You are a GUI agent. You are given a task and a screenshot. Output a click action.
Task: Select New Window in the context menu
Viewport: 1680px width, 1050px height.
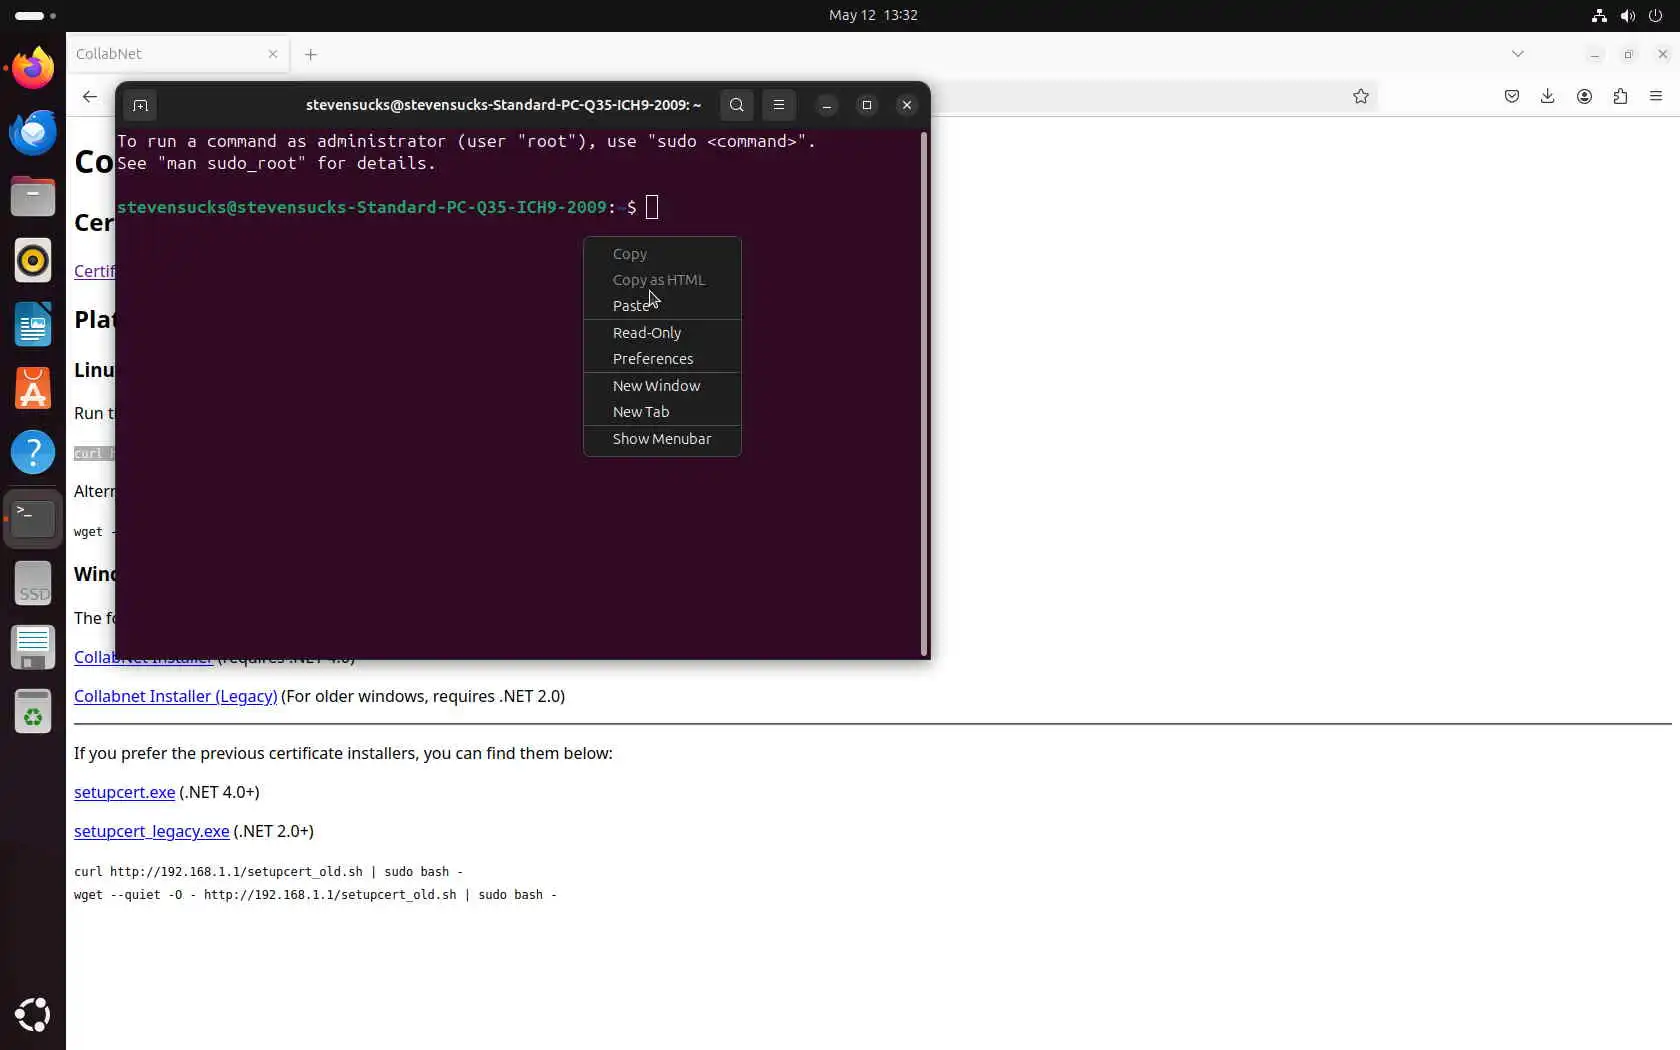(662, 386)
